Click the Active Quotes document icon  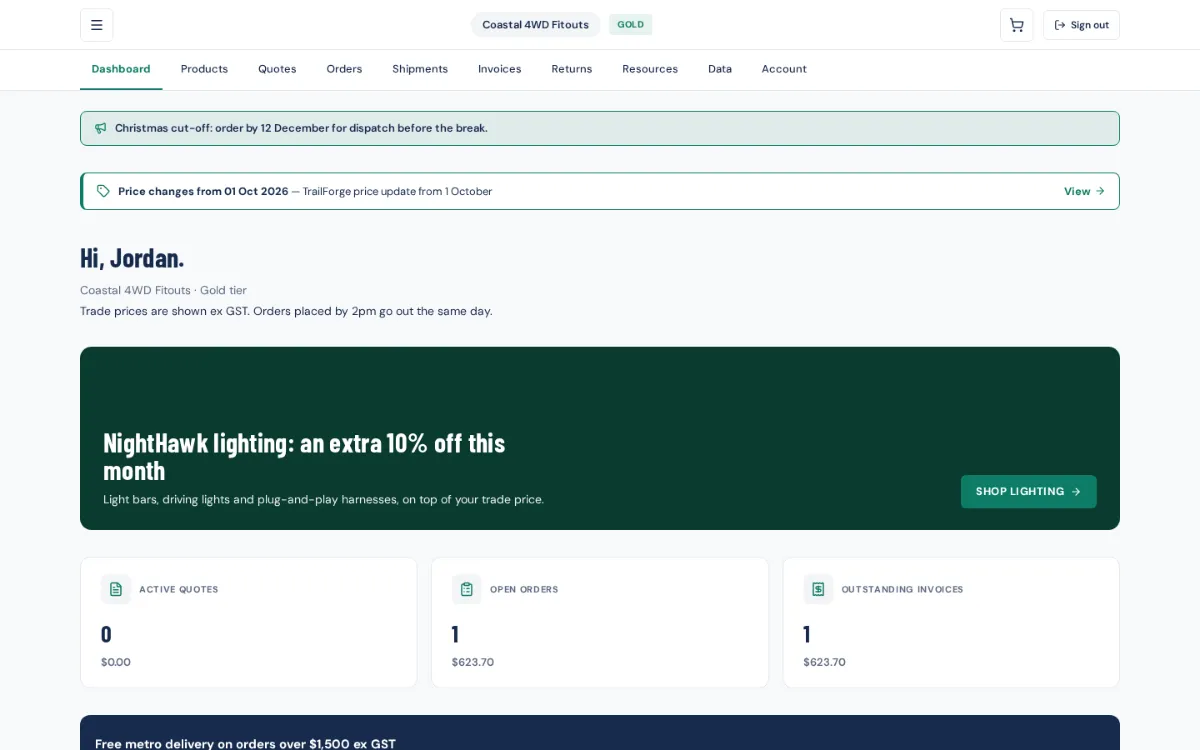click(x=116, y=589)
